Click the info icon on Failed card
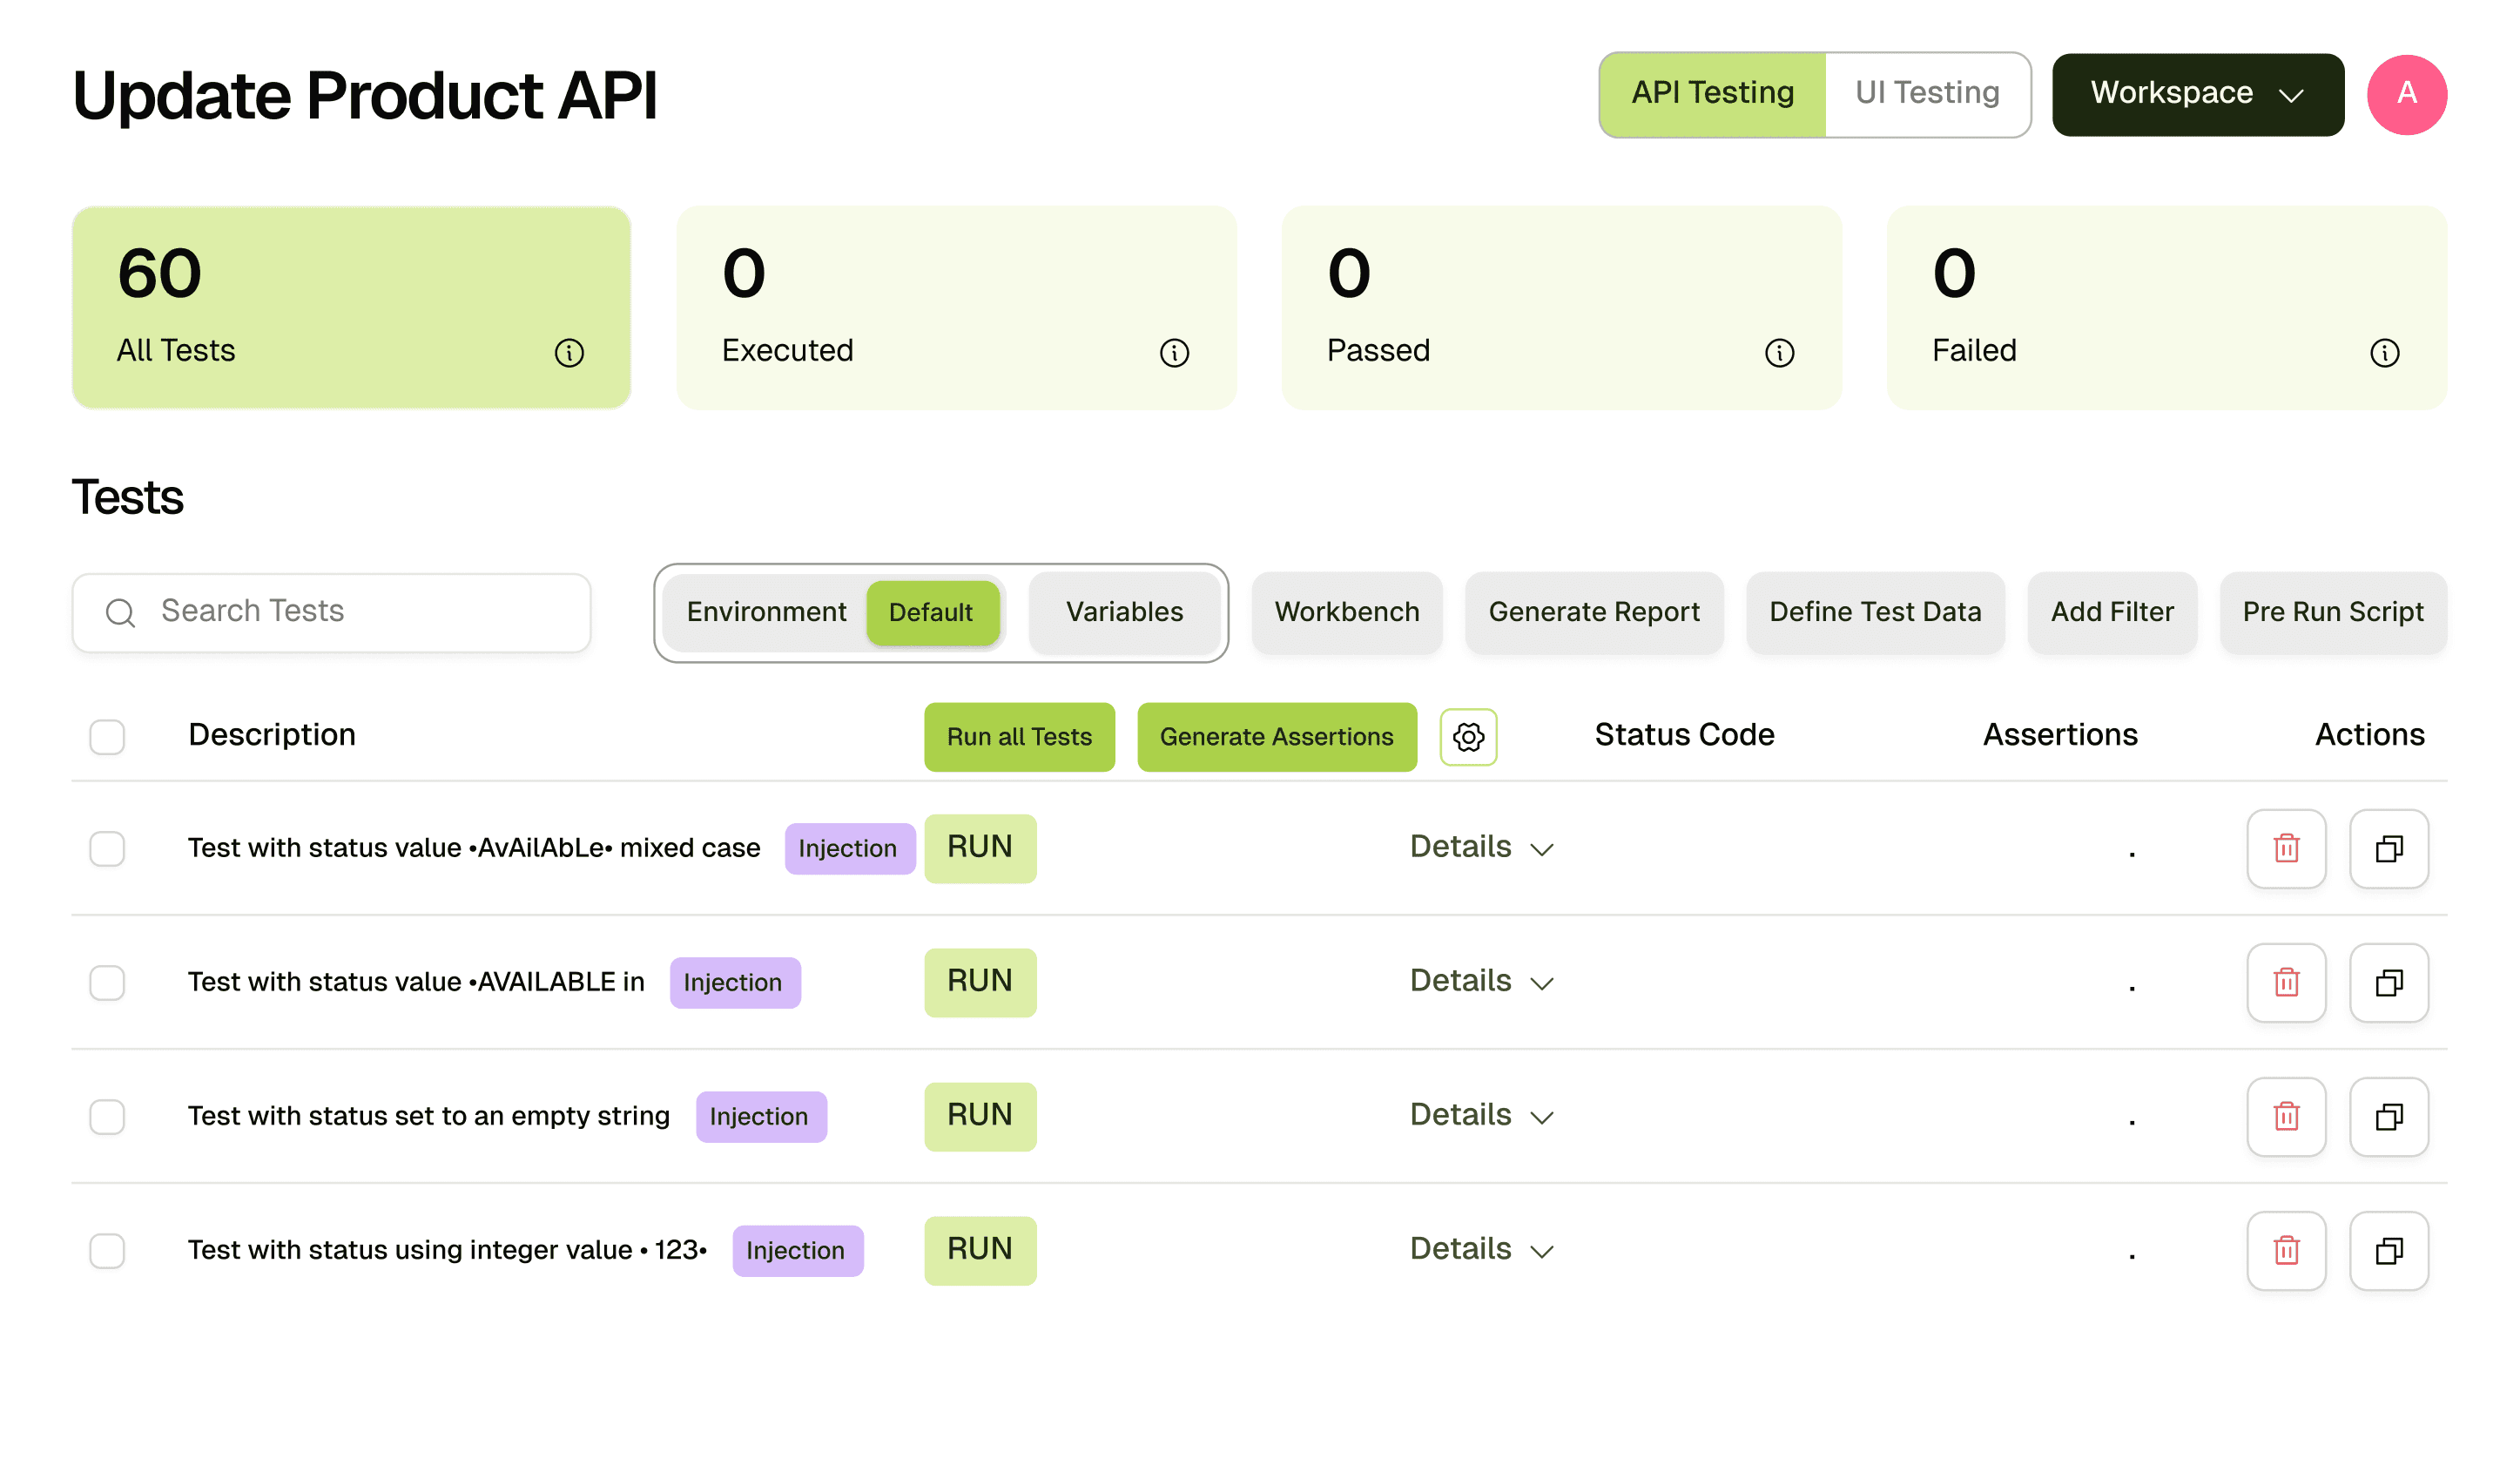 [x=2384, y=353]
